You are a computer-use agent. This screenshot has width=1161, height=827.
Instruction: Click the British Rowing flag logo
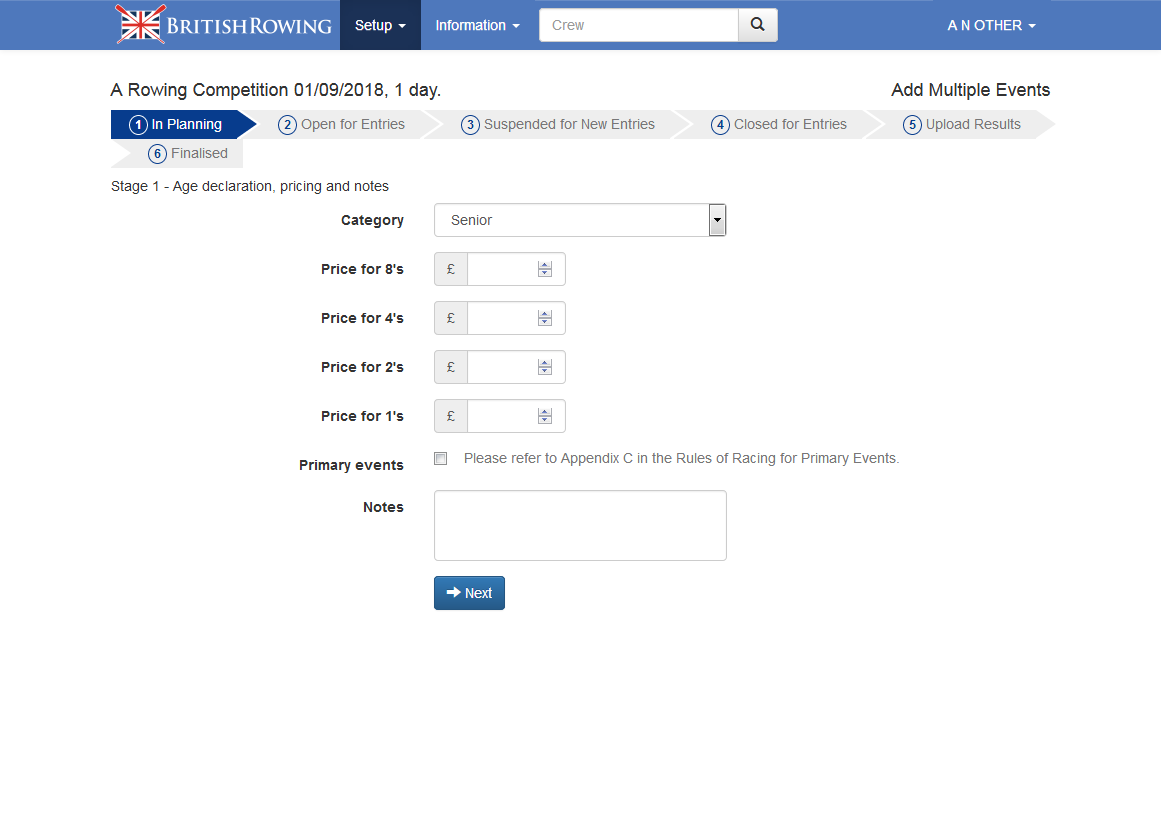click(x=141, y=25)
